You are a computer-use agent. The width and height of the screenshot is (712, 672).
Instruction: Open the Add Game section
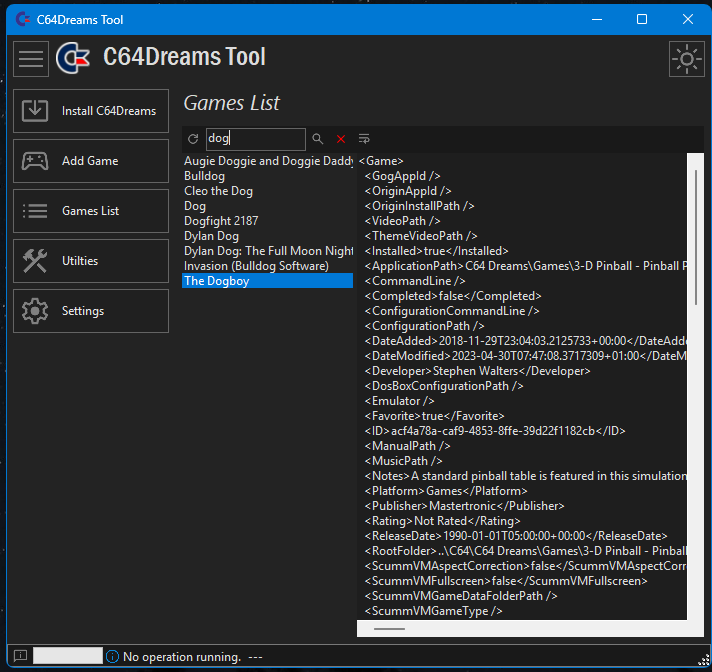(x=91, y=161)
